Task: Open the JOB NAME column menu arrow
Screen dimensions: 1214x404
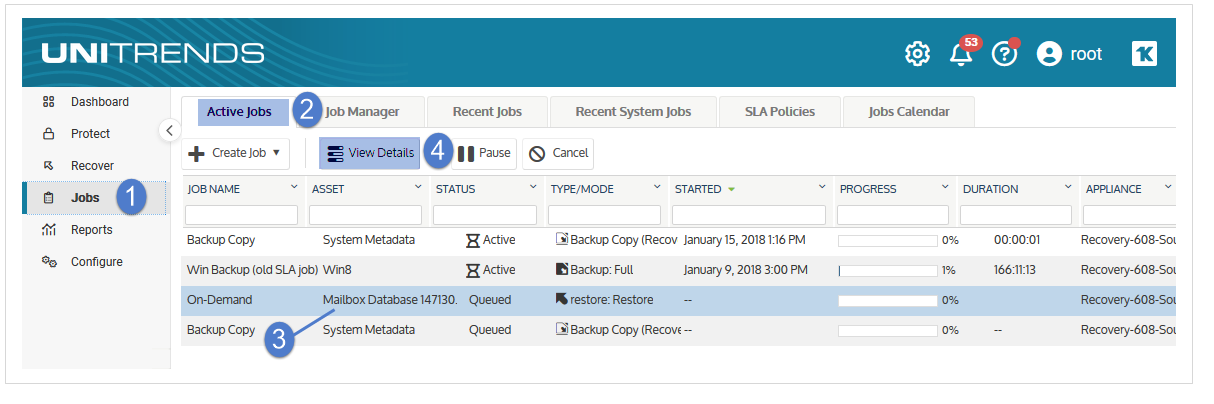Action: coord(294,188)
